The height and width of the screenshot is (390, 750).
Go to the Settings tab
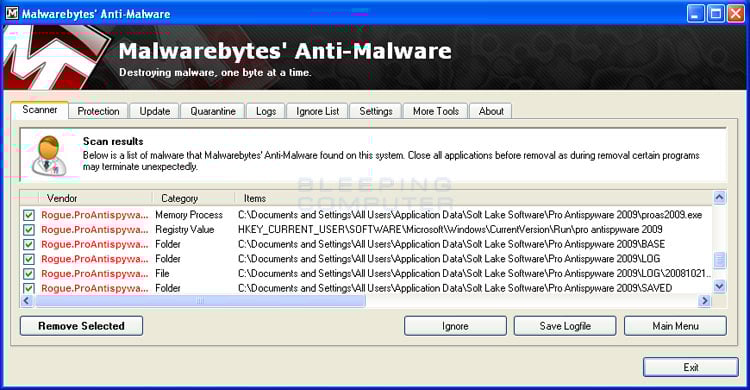(375, 111)
